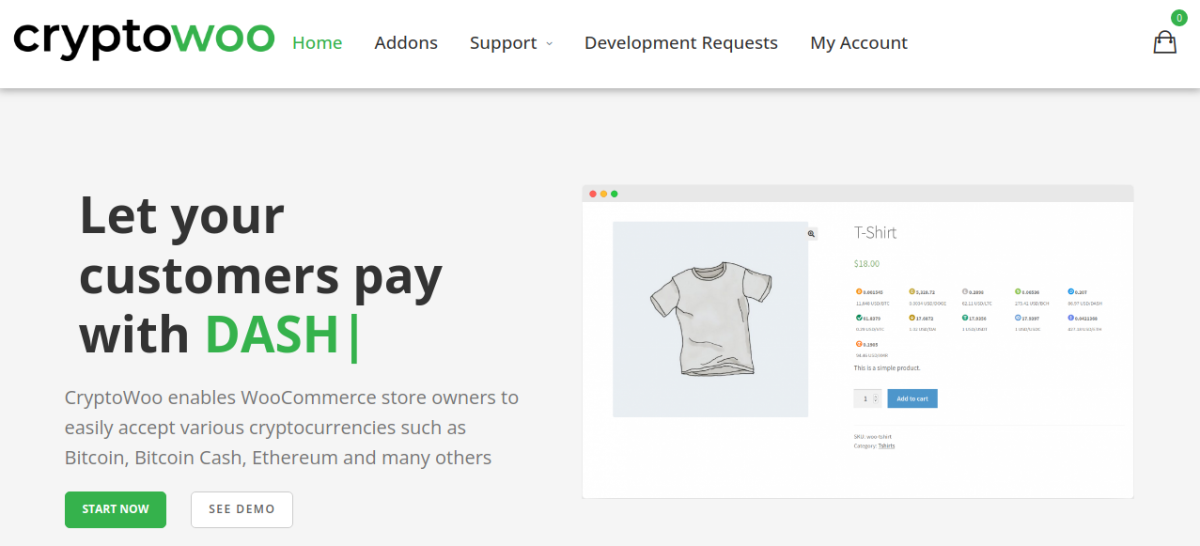Click the SEE DEMO button
The width and height of the screenshot is (1200, 546).
pyautogui.click(x=242, y=509)
